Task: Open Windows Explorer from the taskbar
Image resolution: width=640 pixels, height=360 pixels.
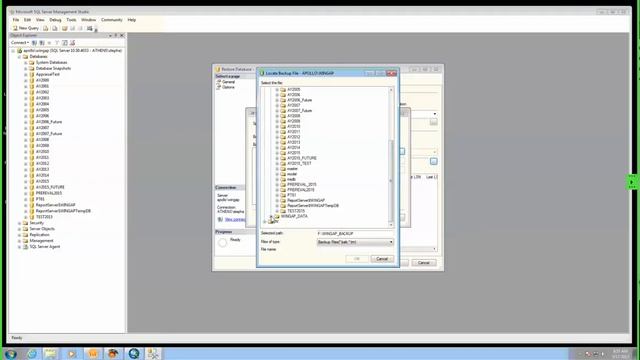Action: (51, 354)
